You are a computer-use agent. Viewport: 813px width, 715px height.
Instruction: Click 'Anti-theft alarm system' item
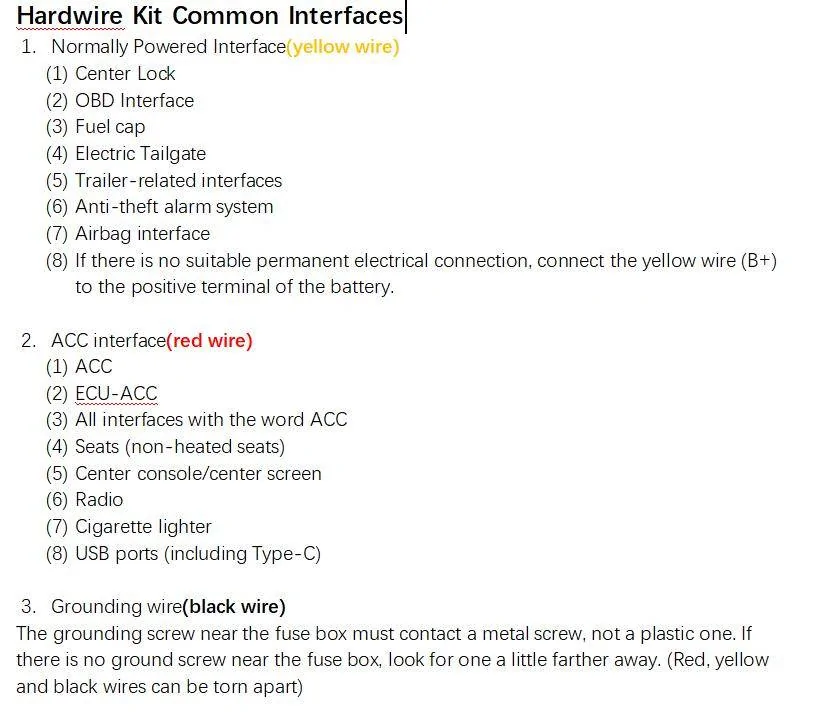[x=174, y=207]
